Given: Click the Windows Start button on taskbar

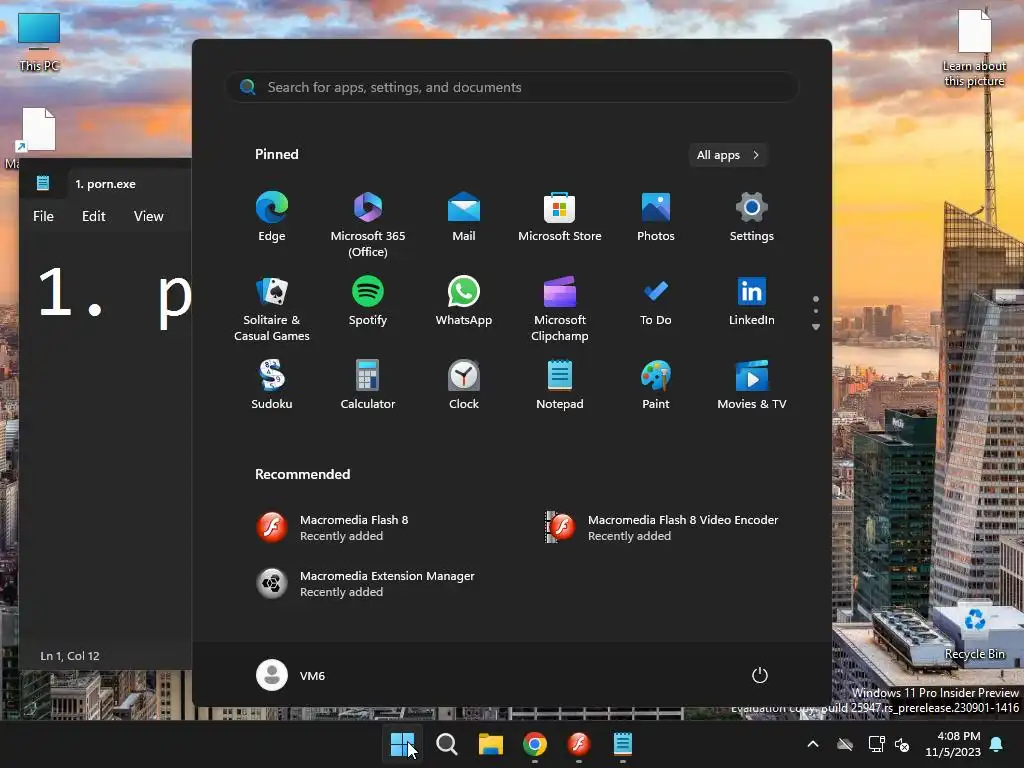Looking at the screenshot, I should click(x=402, y=744).
